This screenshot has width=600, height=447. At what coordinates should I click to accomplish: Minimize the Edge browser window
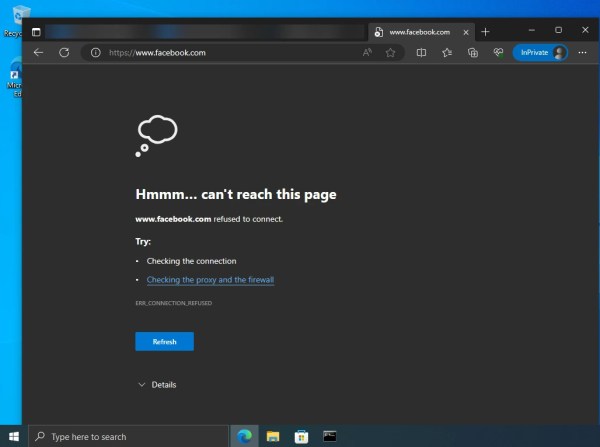532,30
